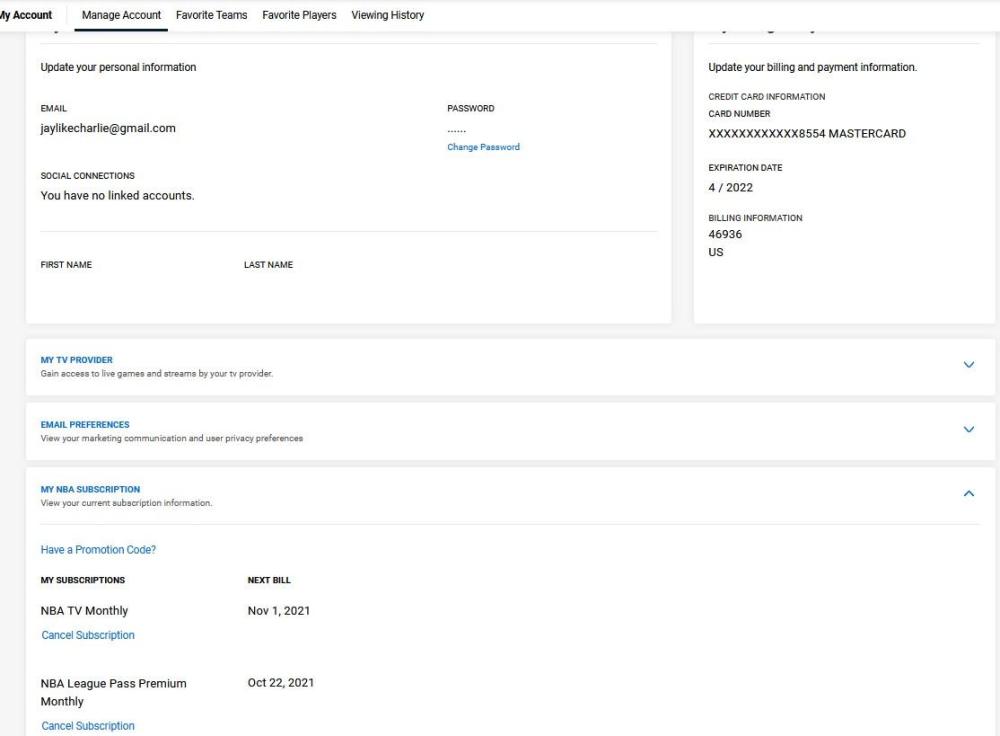The width and height of the screenshot is (1000, 736).
Task: Cancel Subscription for NBA TV Monthly
Action: [88, 635]
